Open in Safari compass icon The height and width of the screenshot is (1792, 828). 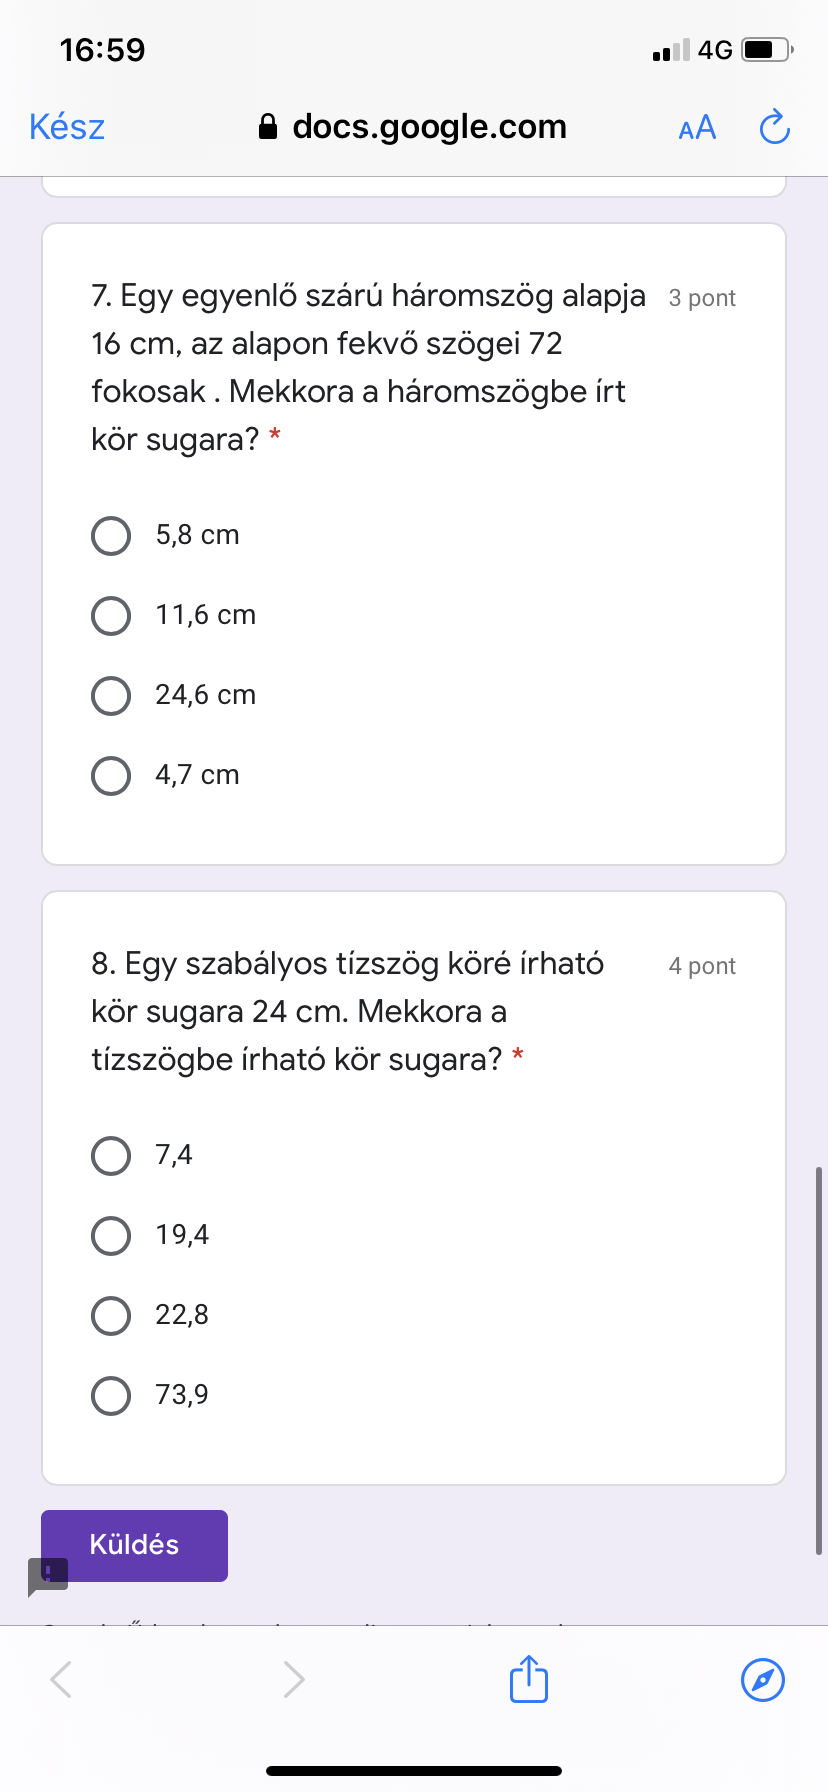[x=762, y=1679]
